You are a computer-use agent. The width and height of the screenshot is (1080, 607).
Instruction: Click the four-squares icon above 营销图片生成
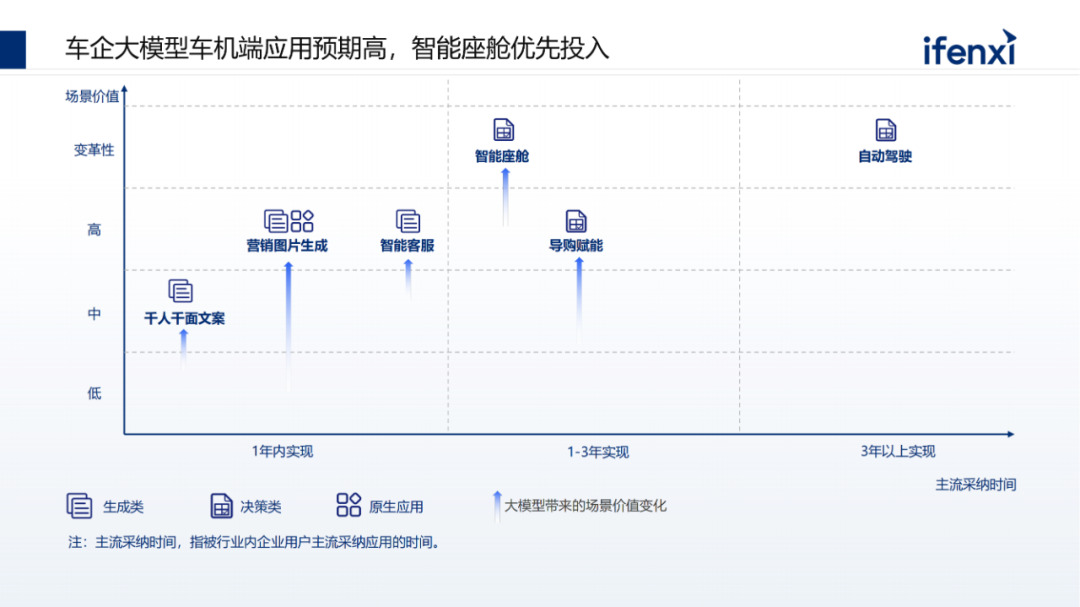click(x=302, y=221)
